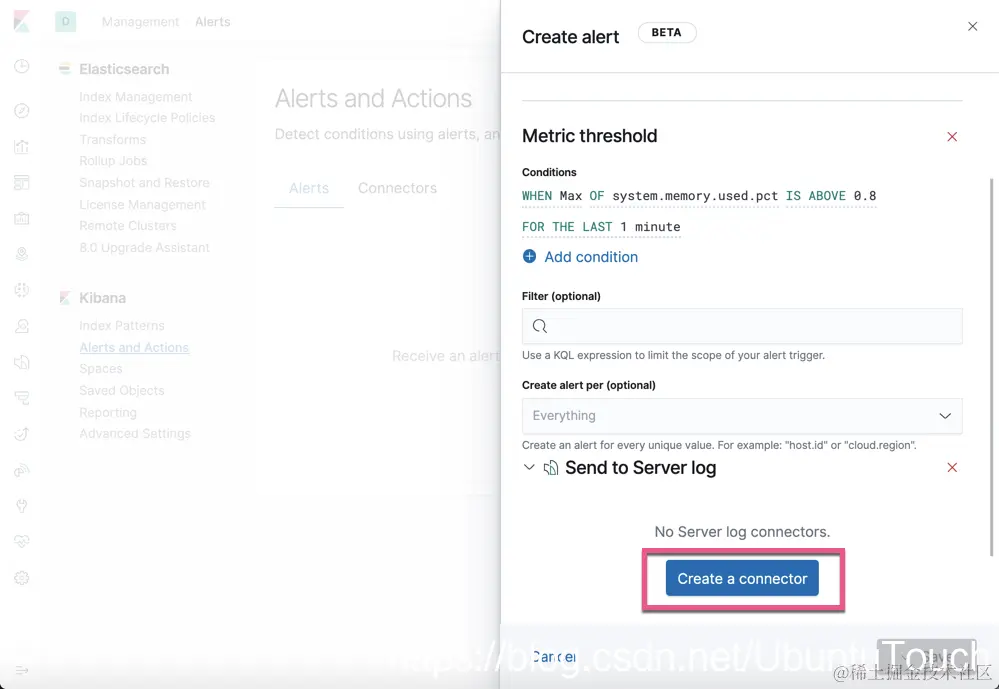Click the Cancel button in flyout footer

click(554, 656)
